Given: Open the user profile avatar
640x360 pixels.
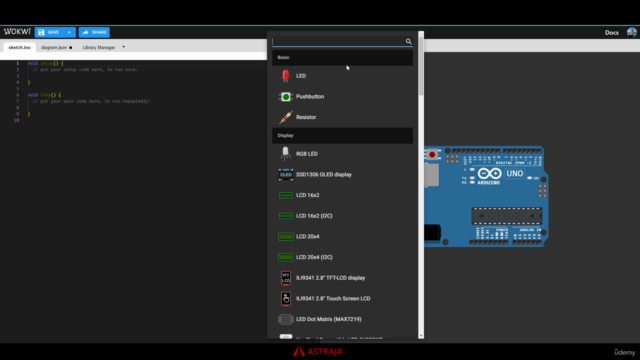Looking at the screenshot, I should pos(631,32).
